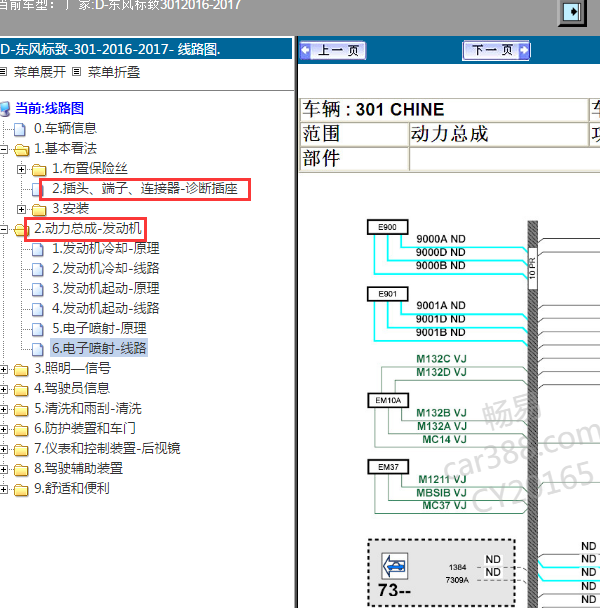Click page icon next to 4.发动机起动-线路
This screenshot has width=600, height=608.
[38, 309]
